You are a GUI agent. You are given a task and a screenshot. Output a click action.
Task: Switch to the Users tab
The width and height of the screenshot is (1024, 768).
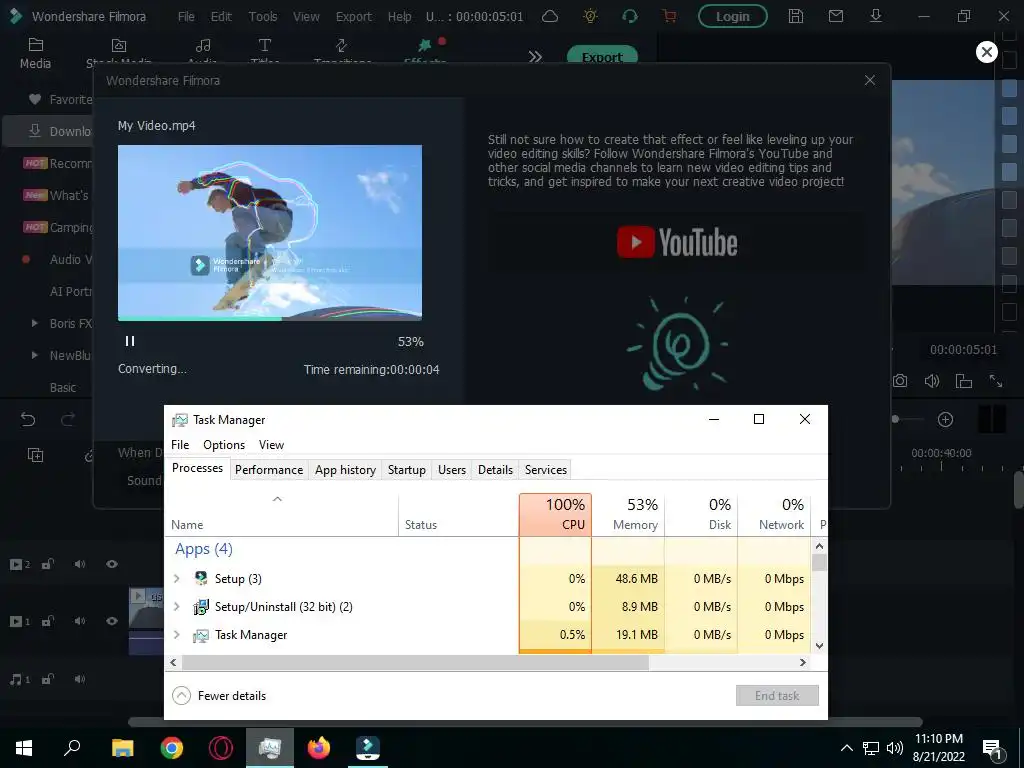pos(452,470)
